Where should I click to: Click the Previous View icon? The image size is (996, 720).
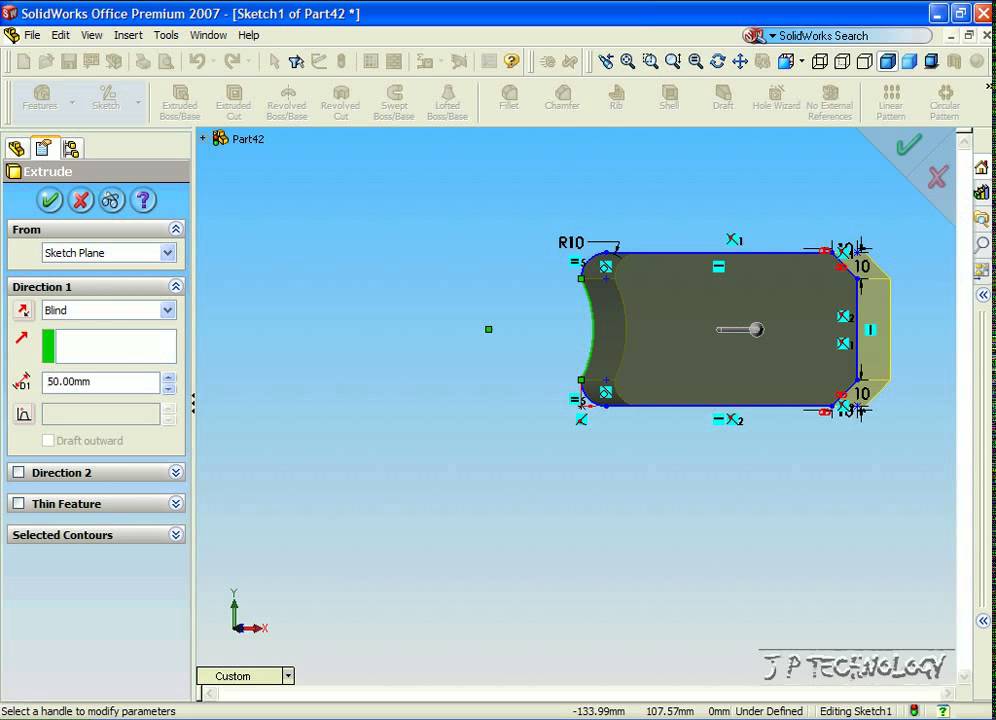[x=605, y=61]
